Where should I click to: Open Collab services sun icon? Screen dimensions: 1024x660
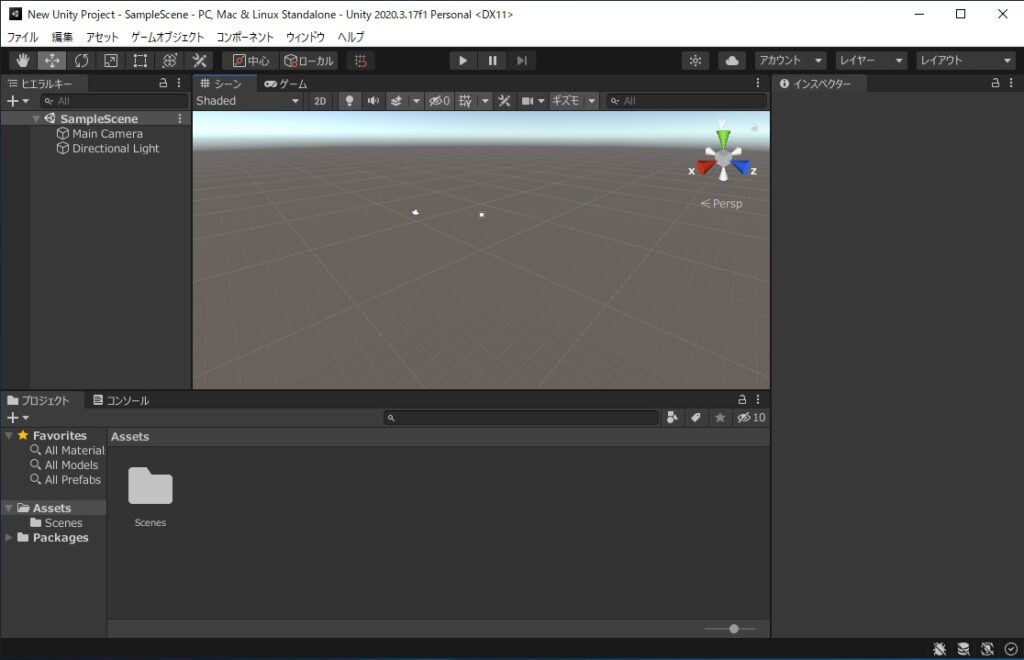tap(696, 61)
